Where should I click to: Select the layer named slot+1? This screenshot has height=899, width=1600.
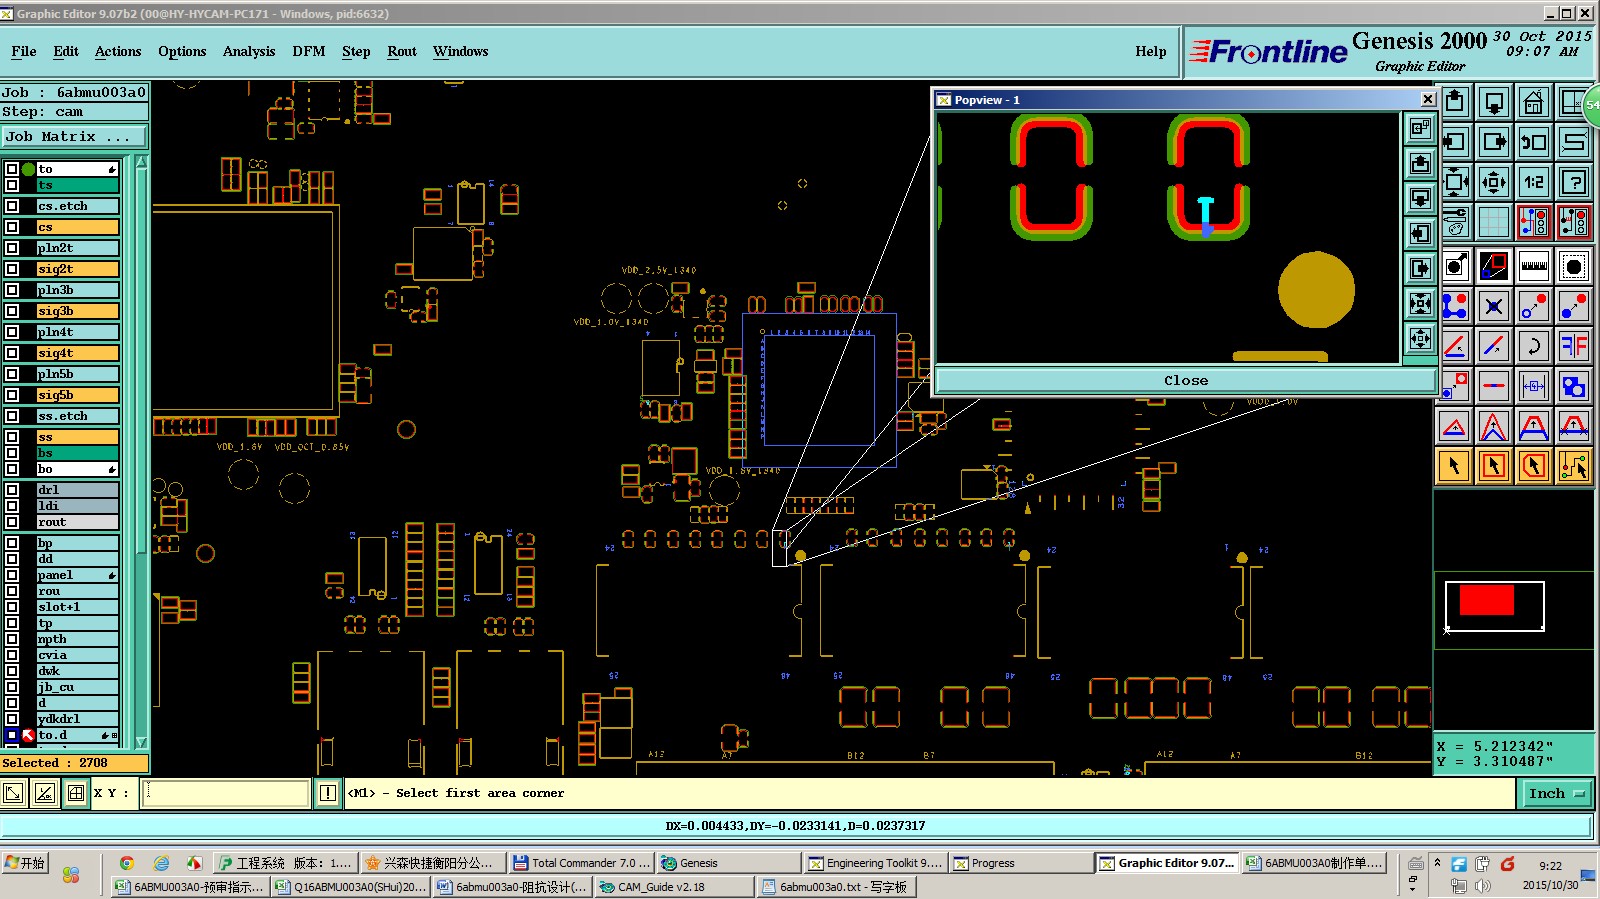click(x=77, y=607)
